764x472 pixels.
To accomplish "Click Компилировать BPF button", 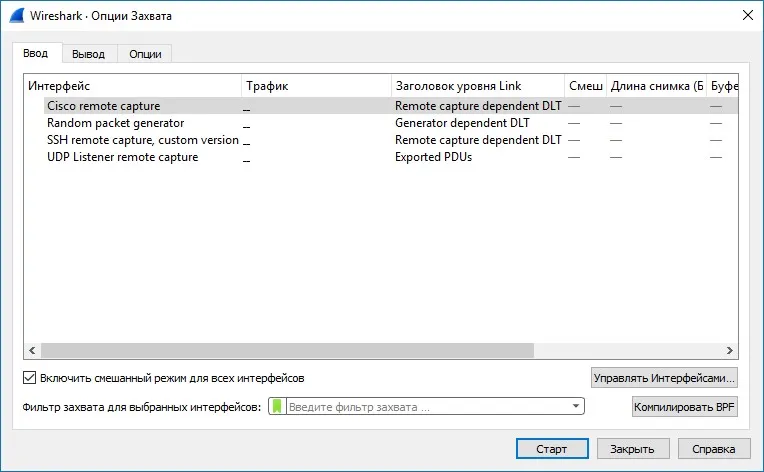I will point(685,407).
